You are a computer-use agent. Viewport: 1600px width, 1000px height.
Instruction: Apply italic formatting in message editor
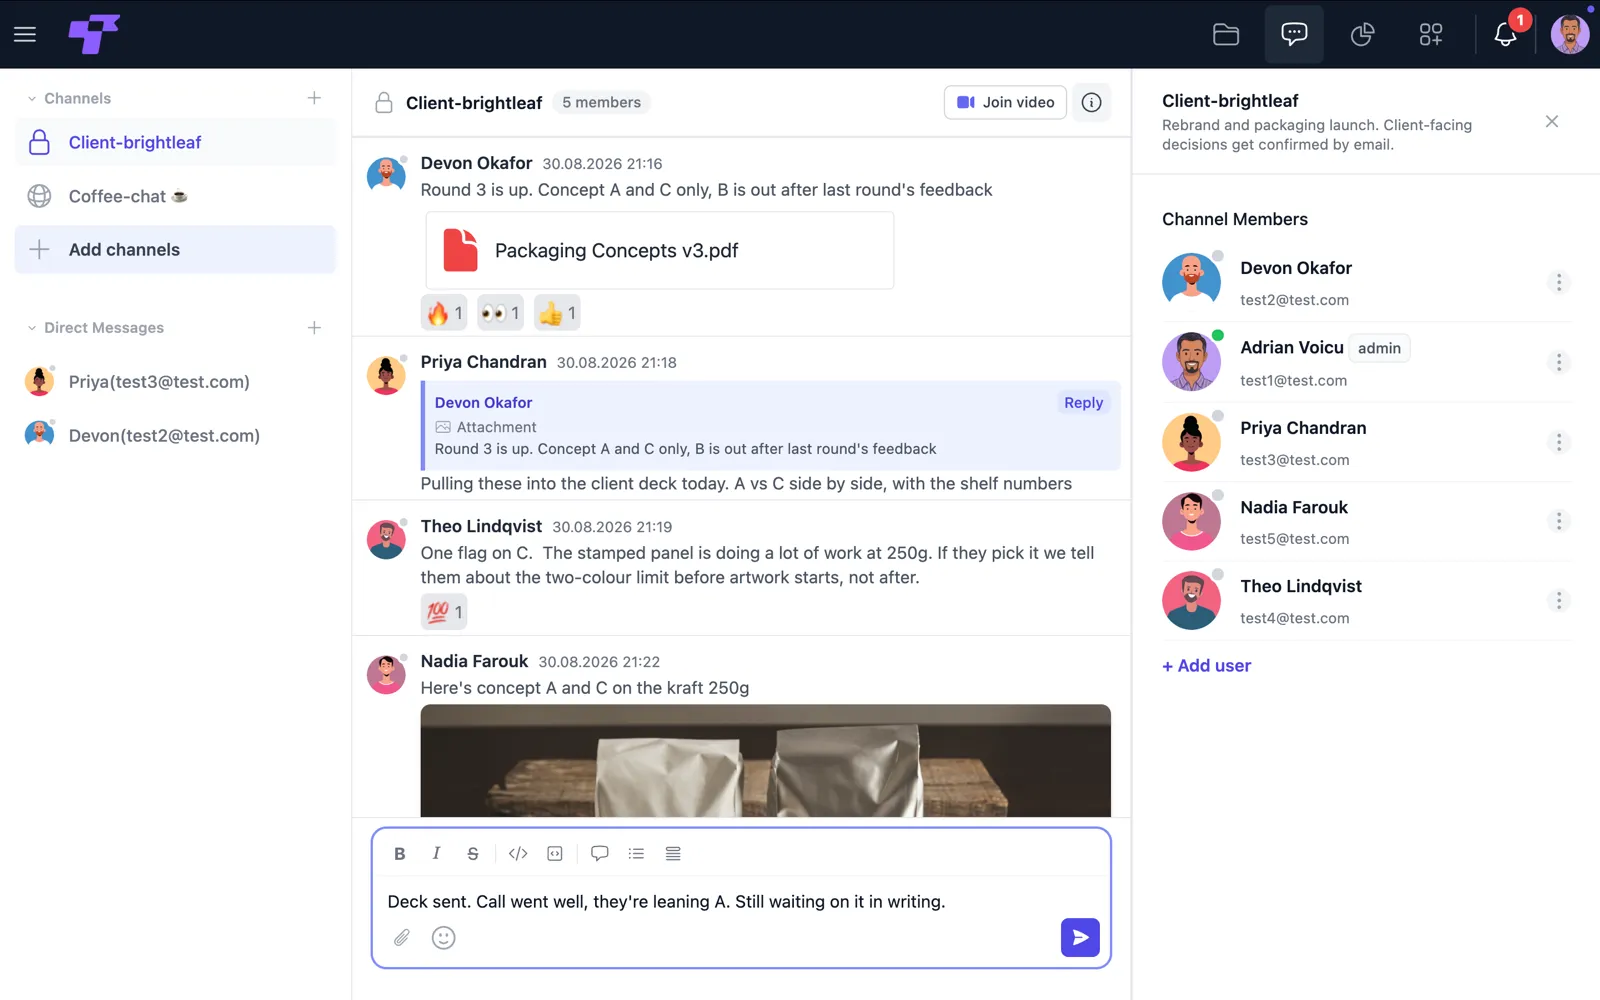point(436,853)
